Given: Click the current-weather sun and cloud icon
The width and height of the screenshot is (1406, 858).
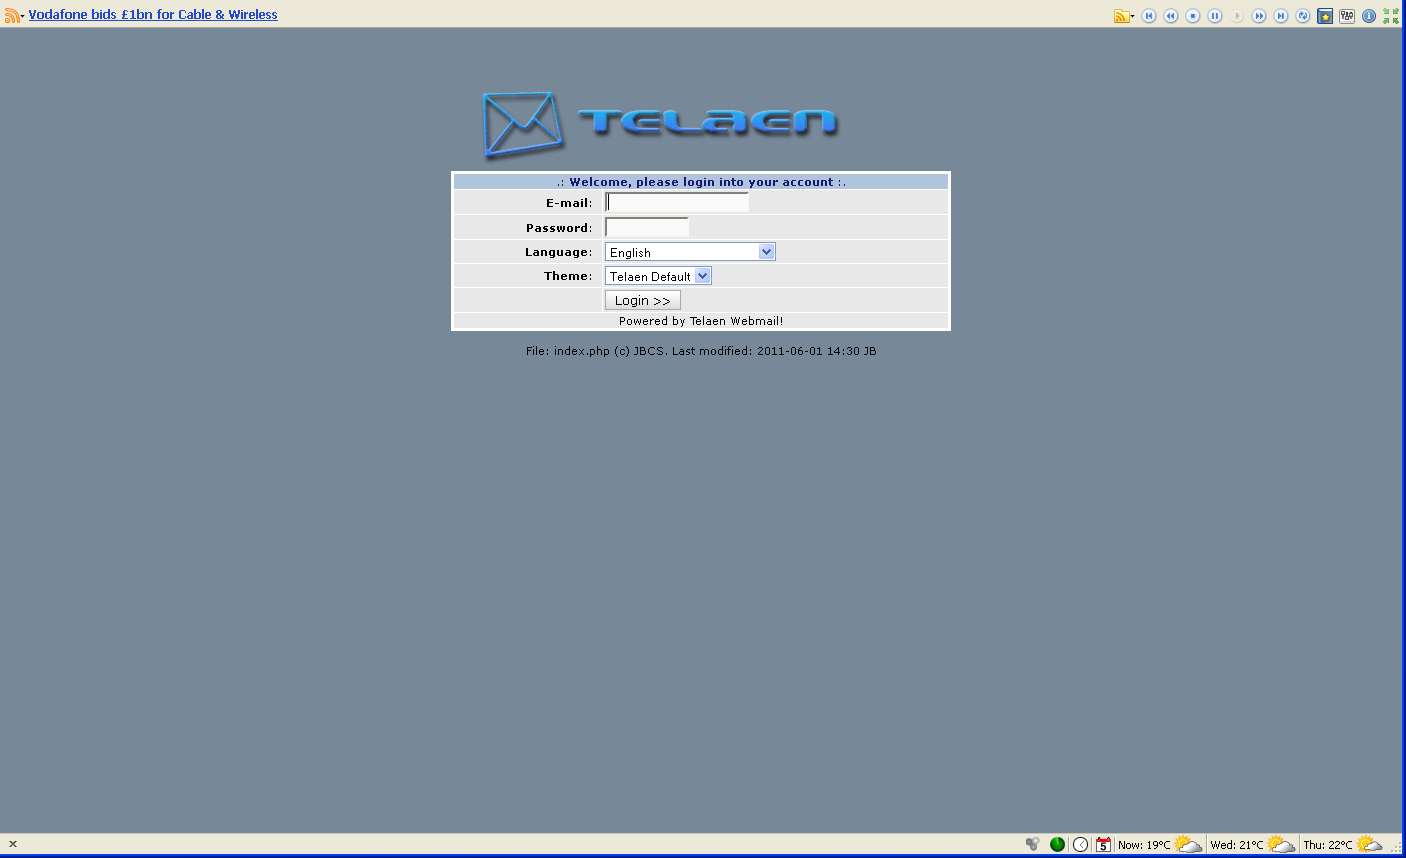Looking at the screenshot, I should [x=1188, y=844].
